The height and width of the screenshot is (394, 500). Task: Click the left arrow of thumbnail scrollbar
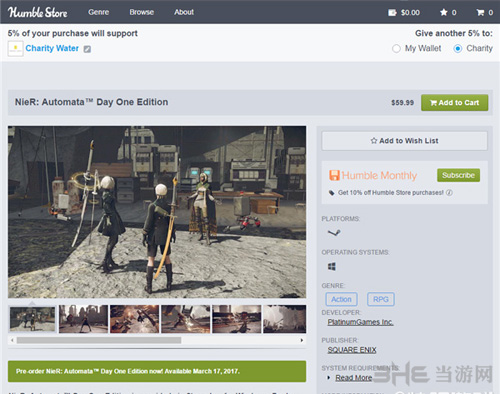tap(12, 340)
